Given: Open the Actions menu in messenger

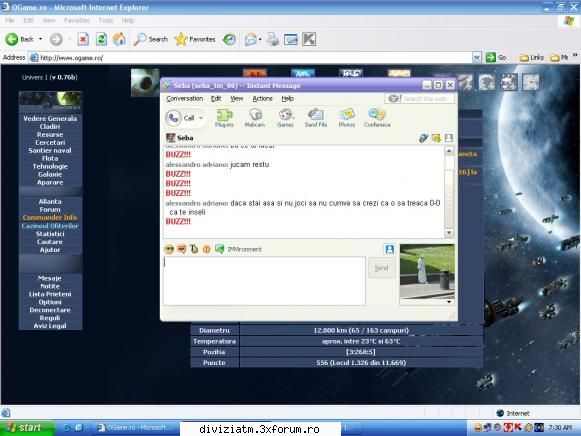Looking at the screenshot, I should coord(262,99).
